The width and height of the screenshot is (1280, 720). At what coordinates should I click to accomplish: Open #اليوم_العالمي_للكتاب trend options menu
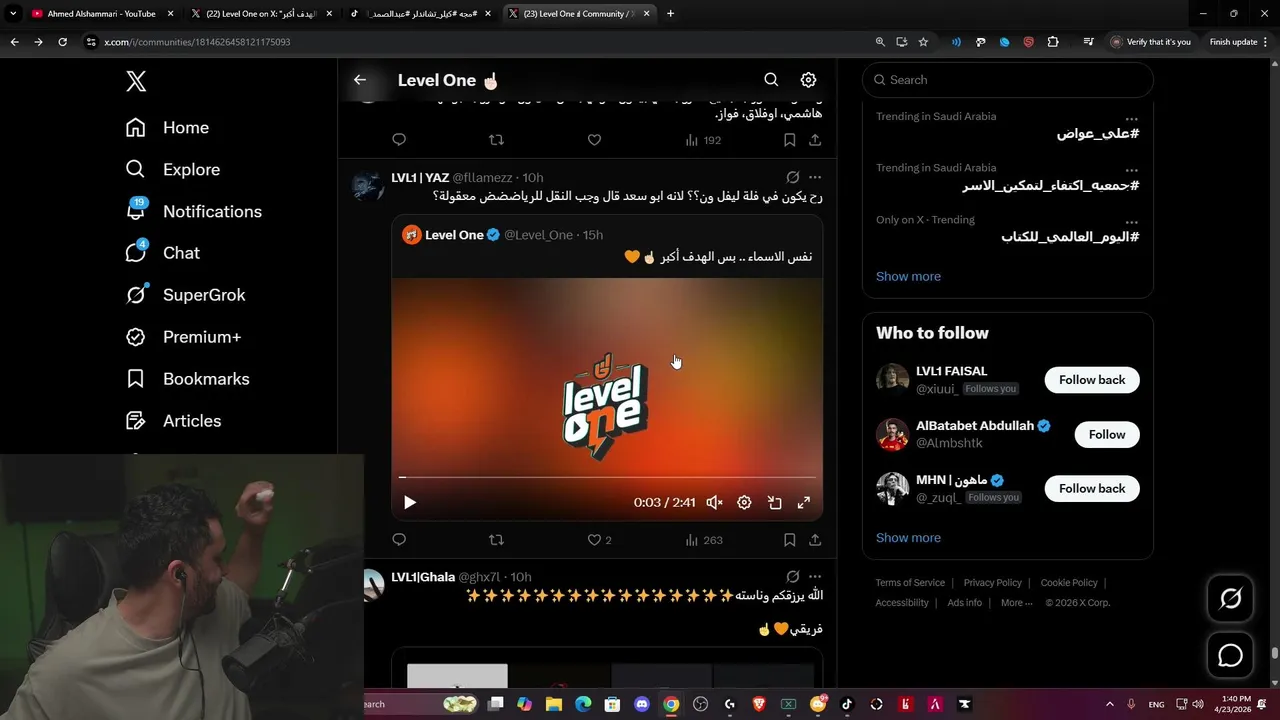pyautogui.click(x=1131, y=222)
